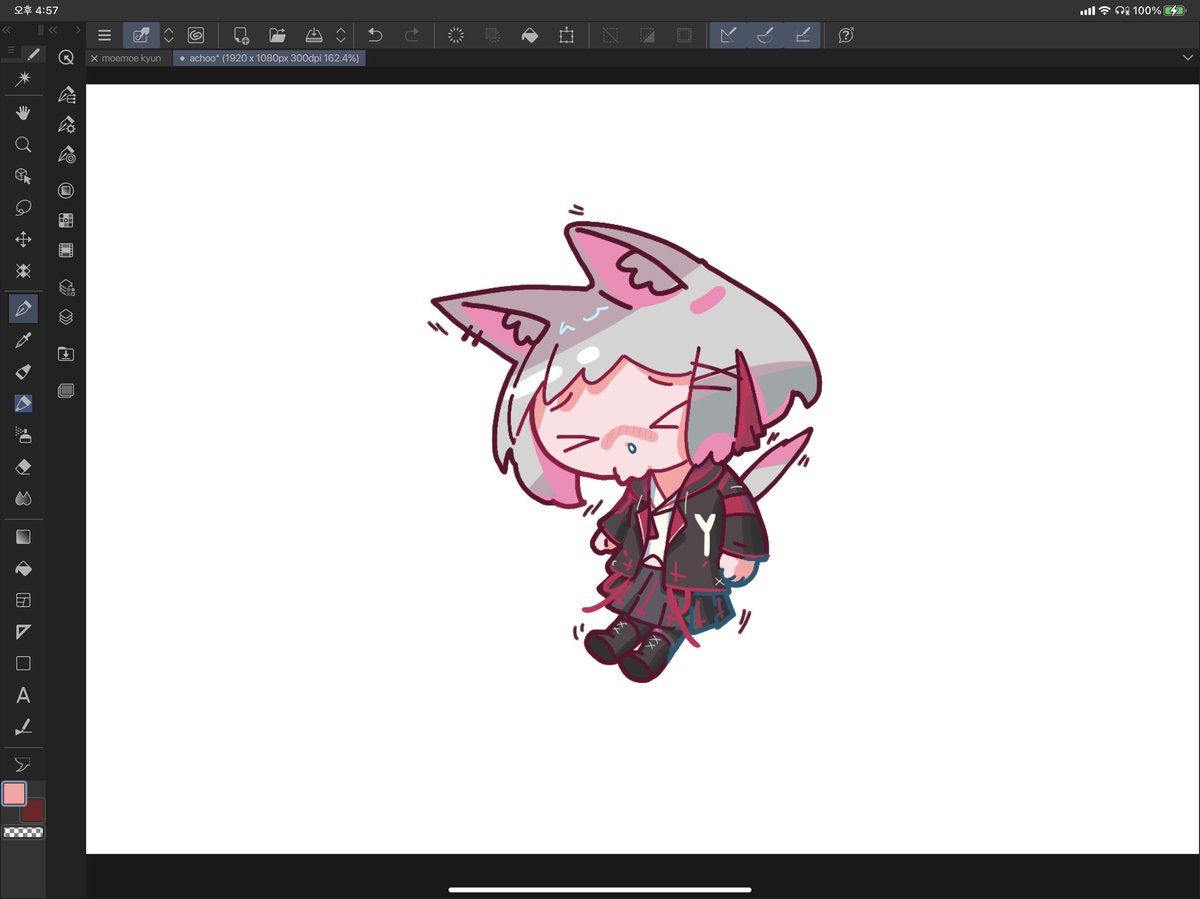Select the Move layer tool
The height and width of the screenshot is (899, 1200).
coord(23,240)
